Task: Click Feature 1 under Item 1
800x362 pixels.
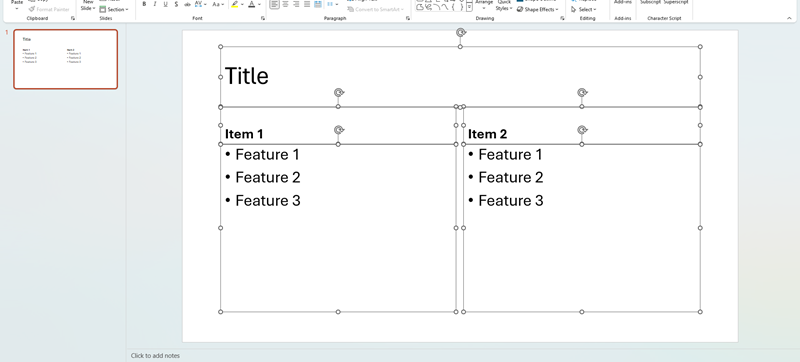Action: 267,154
